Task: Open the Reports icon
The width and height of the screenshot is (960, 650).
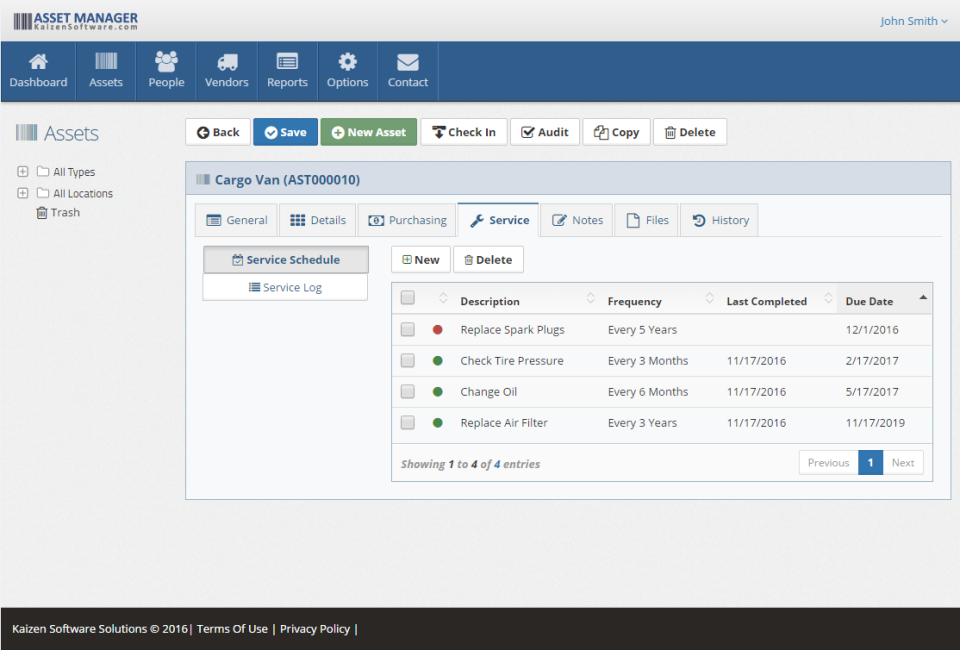Action: [x=287, y=63]
